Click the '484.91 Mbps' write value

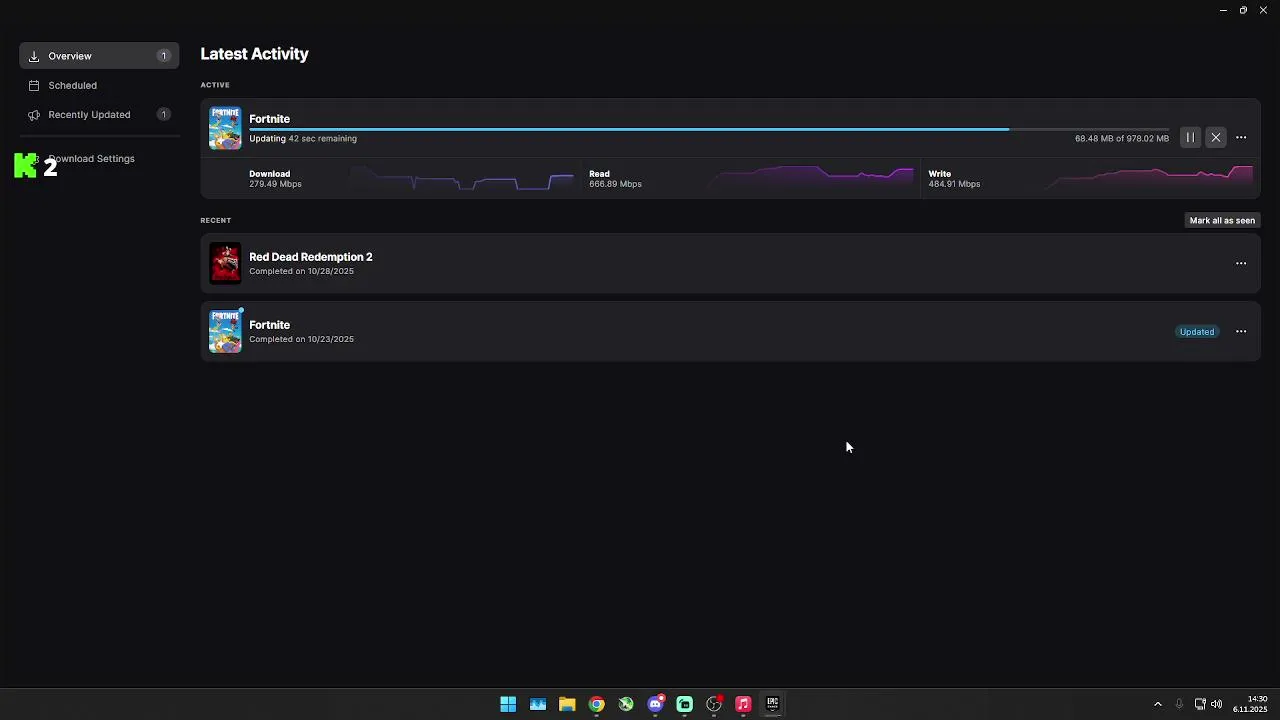point(954,184)
